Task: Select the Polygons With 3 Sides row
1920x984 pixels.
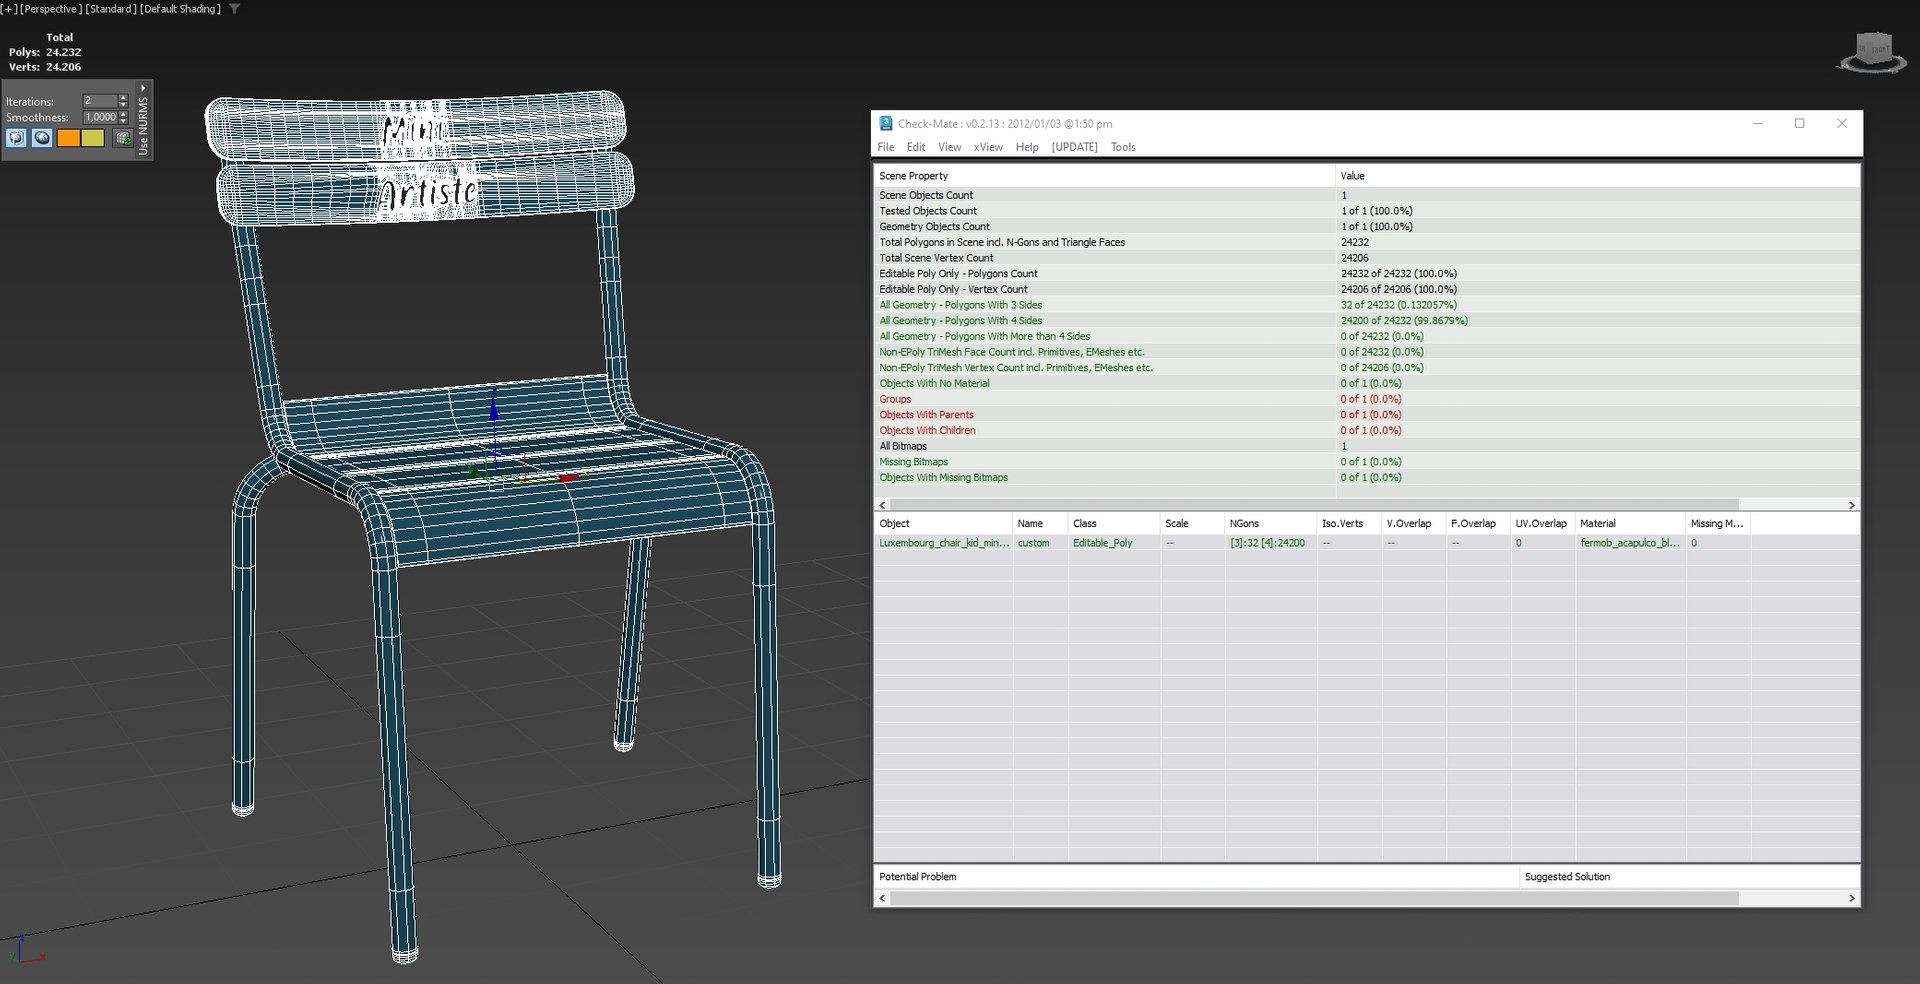Action: (x=1366, y=305)
